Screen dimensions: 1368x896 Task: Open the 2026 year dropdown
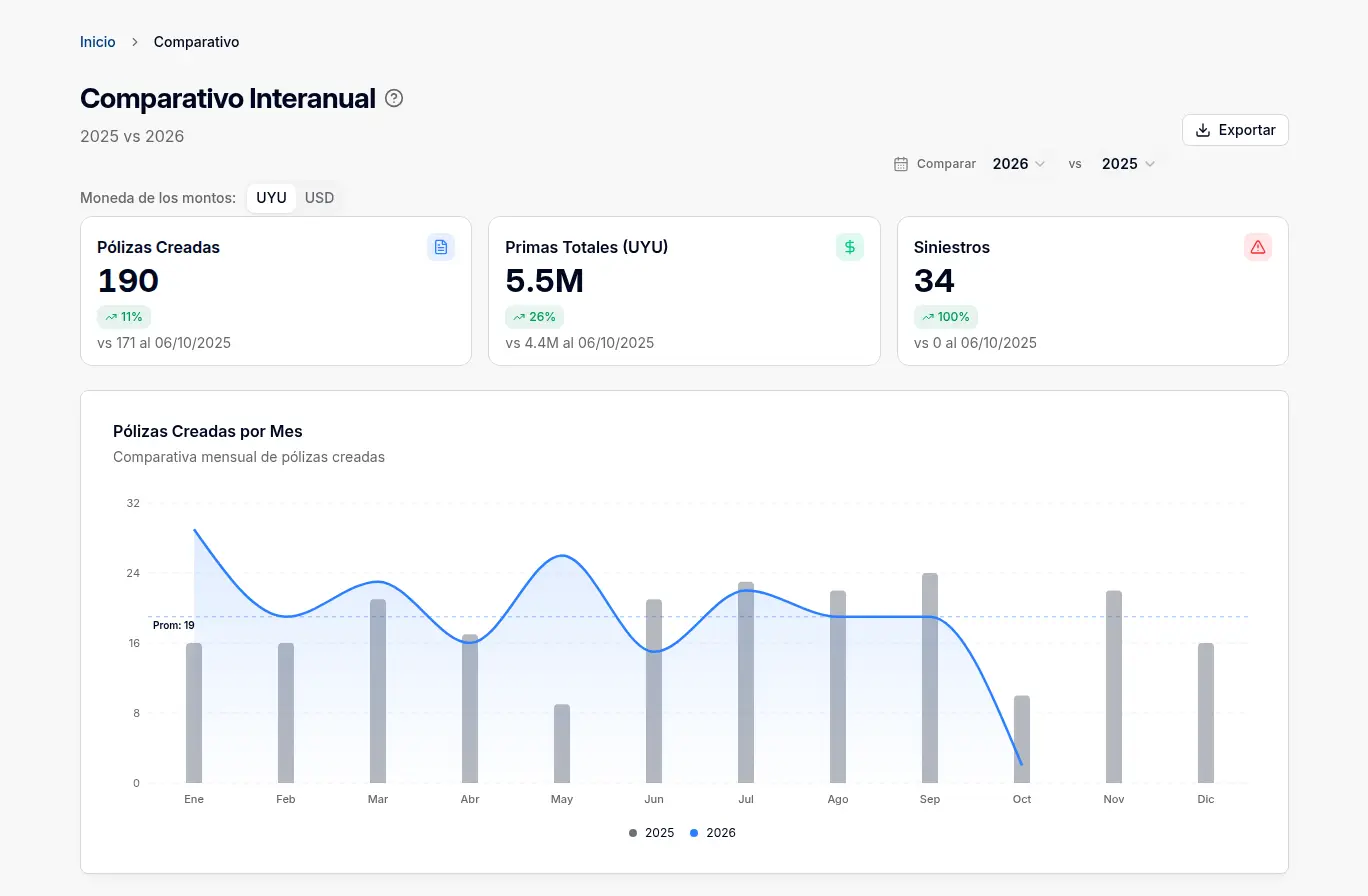[1019, 164]
